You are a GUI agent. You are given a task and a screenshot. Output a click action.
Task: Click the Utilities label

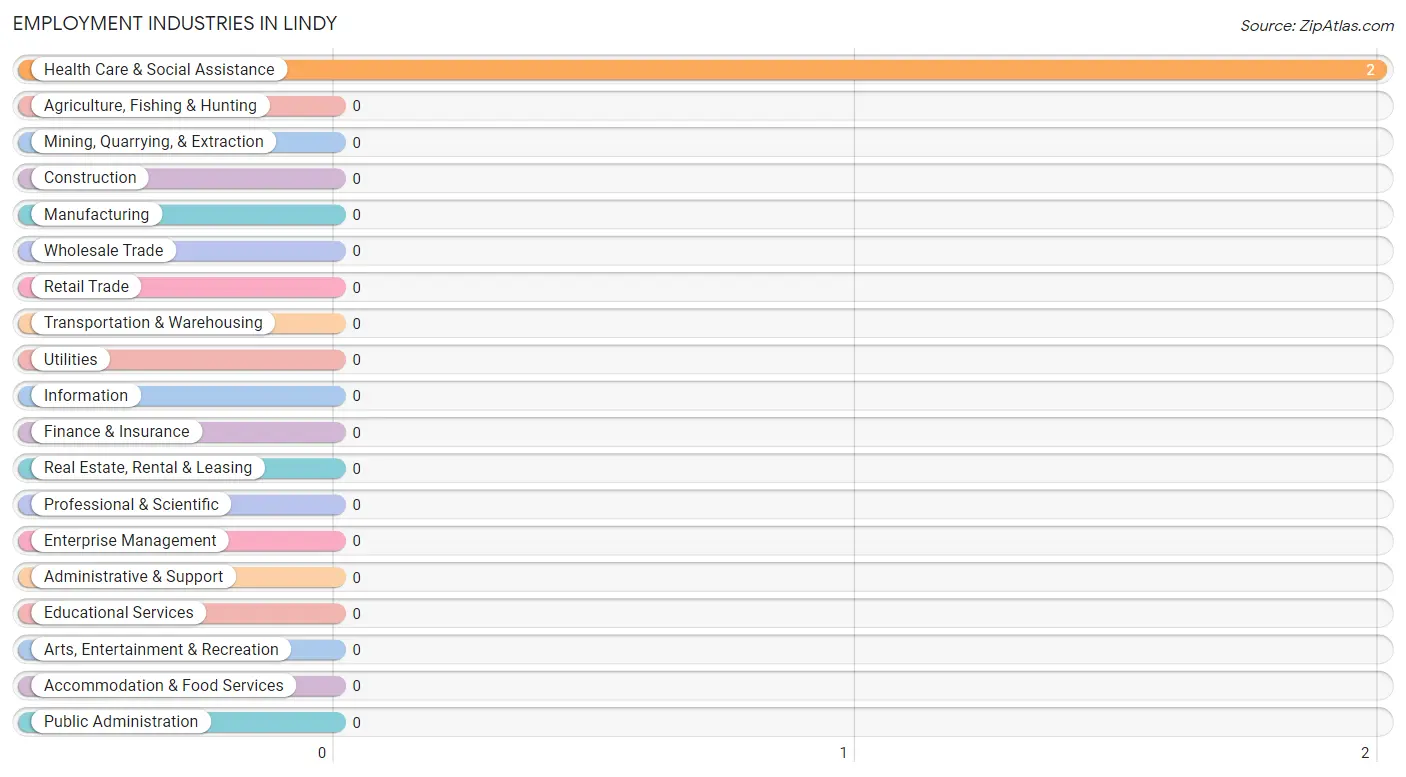coord(71,359)
